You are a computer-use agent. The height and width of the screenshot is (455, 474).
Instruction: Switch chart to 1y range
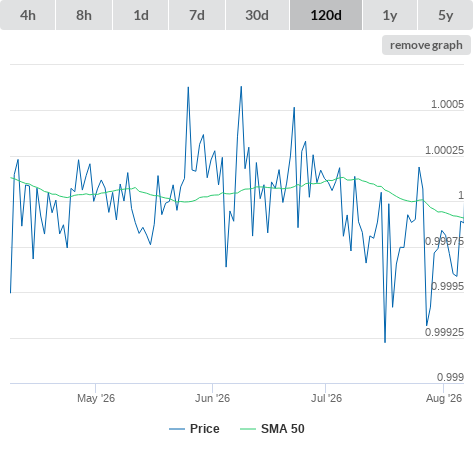(x=390, y=15)
